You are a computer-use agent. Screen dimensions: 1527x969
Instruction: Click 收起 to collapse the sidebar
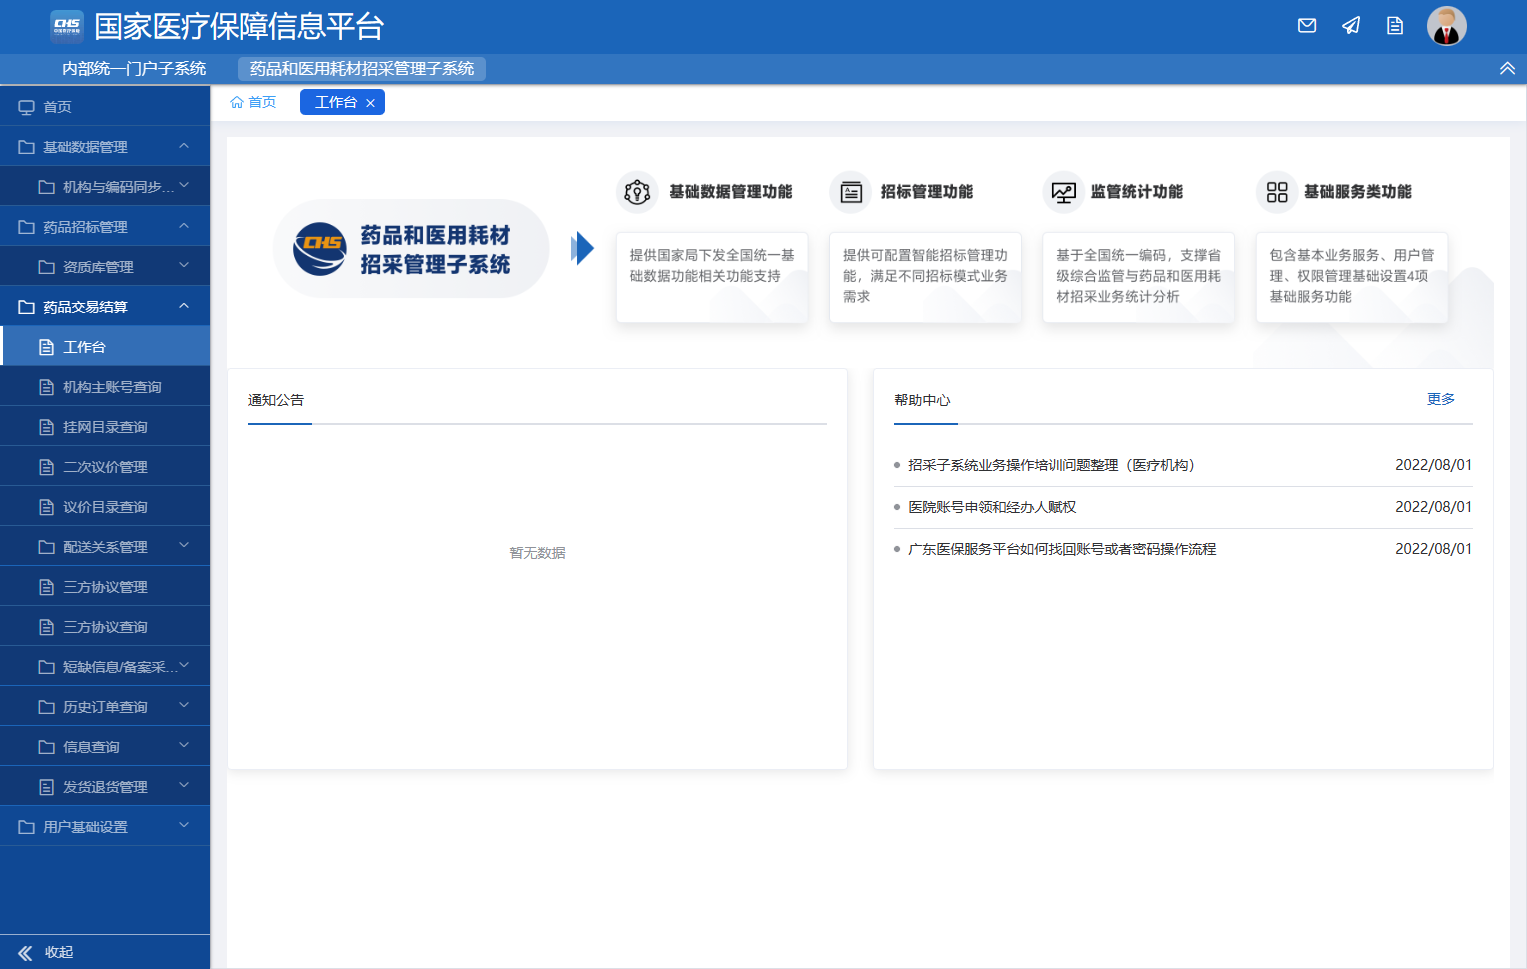(59, 953)
